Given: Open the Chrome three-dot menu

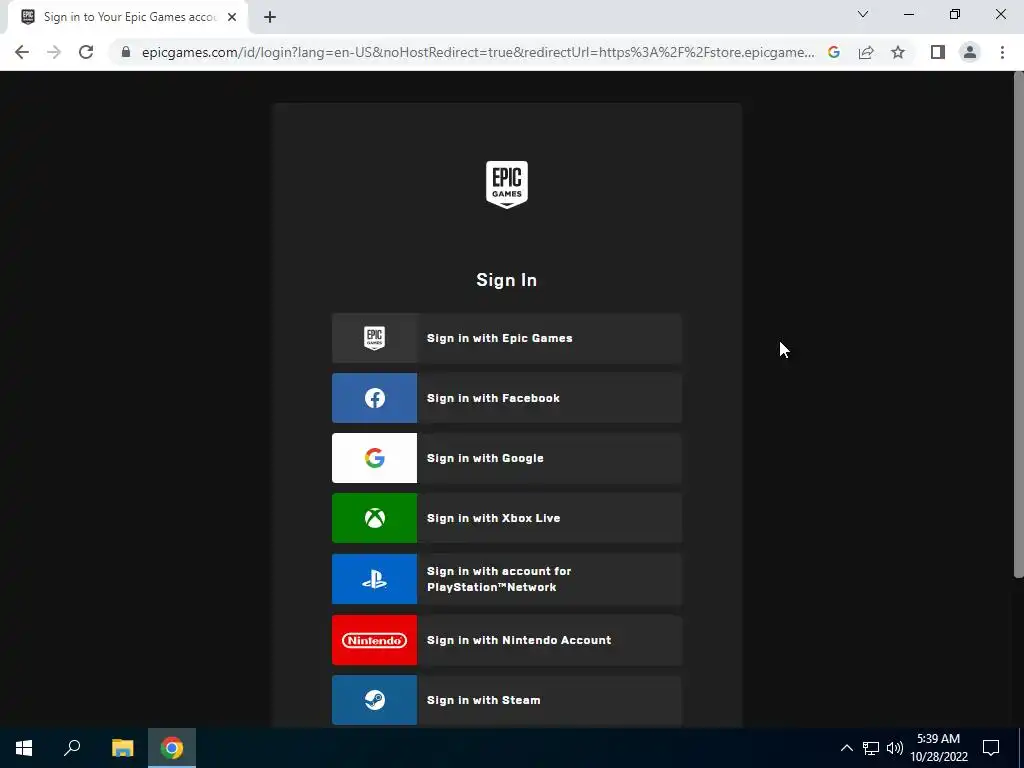Looking at the screenshot, I should [1002, 52].
